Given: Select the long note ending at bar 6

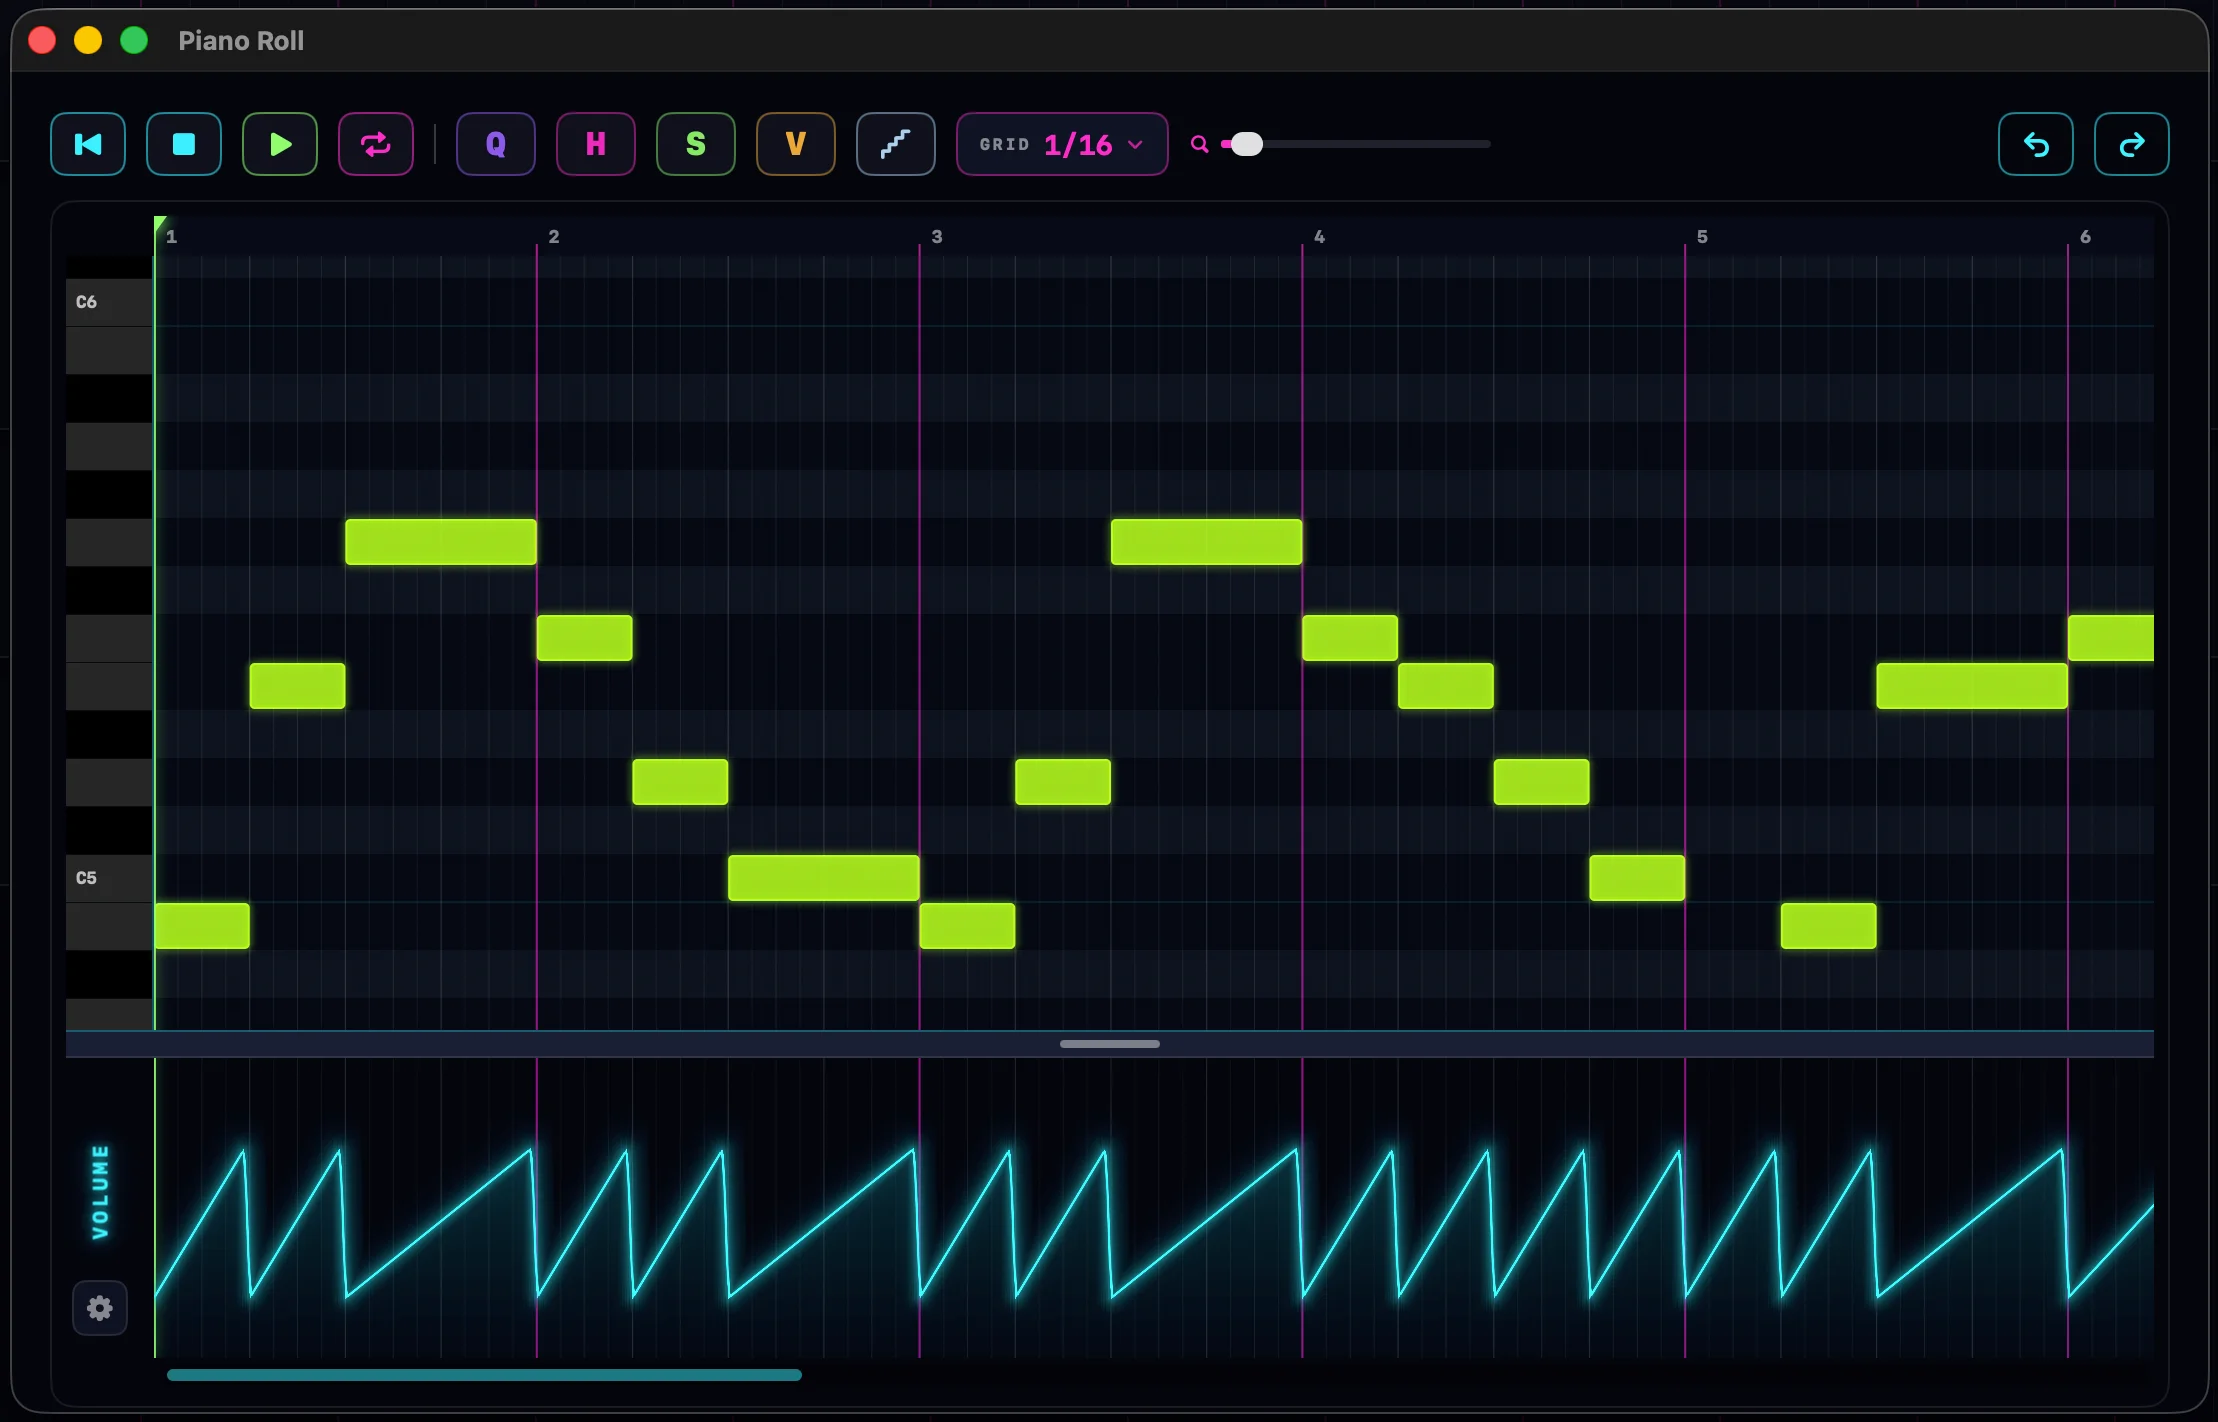Looking at the screenshot, I should pyautogui.click(x=1972, y=686).
